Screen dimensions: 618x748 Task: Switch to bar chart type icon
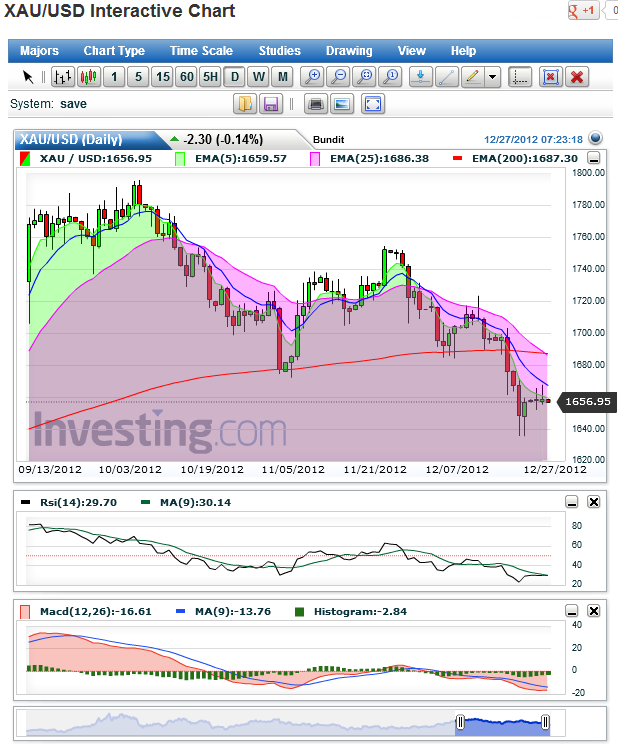tap(63, 77)
